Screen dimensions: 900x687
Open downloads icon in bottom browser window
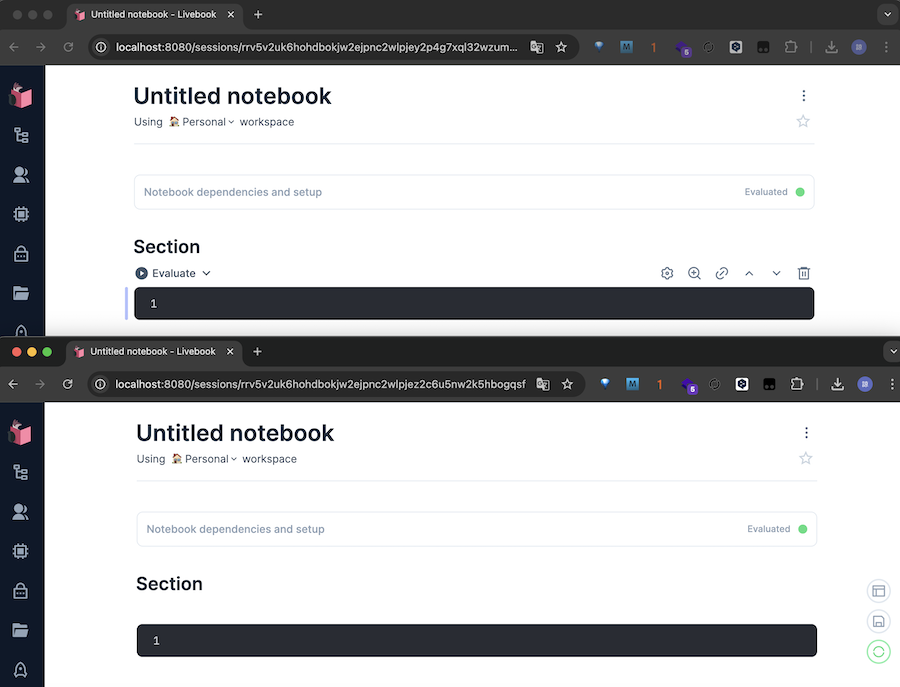(x=837, y=384)
